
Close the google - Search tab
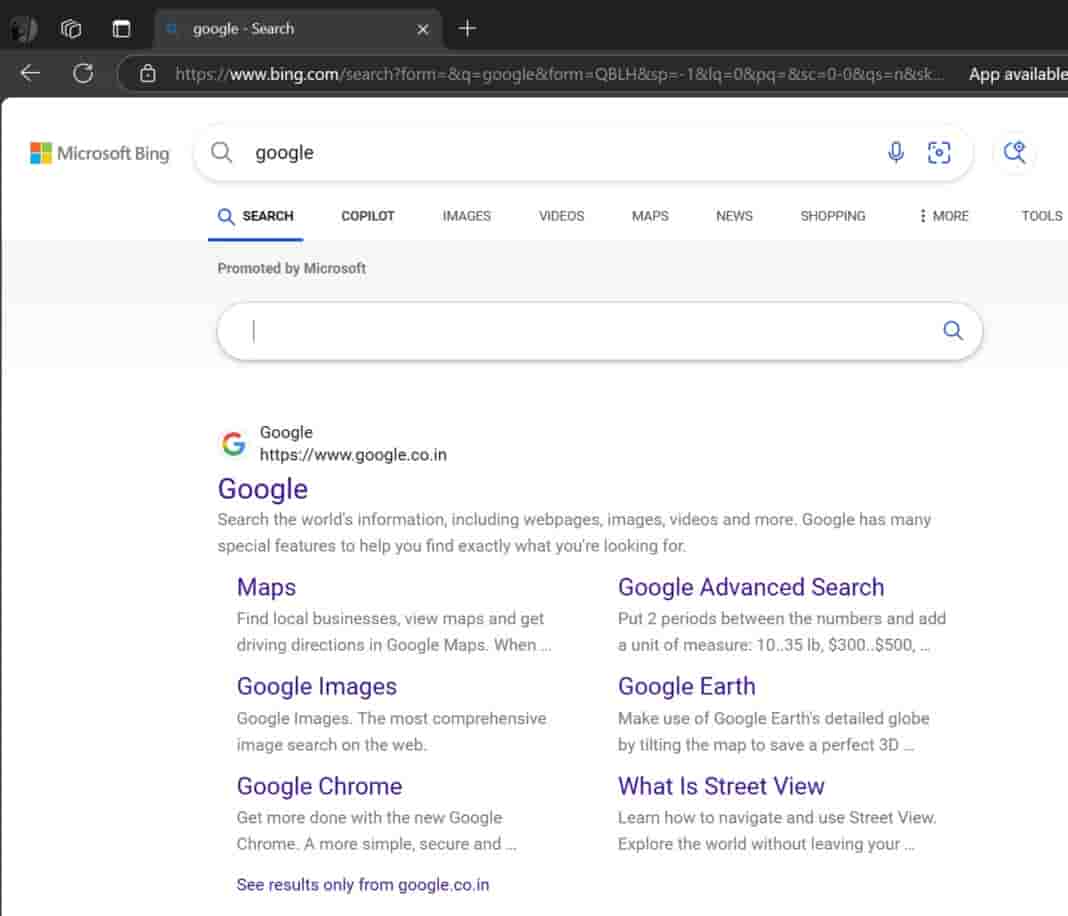[423, 29]
